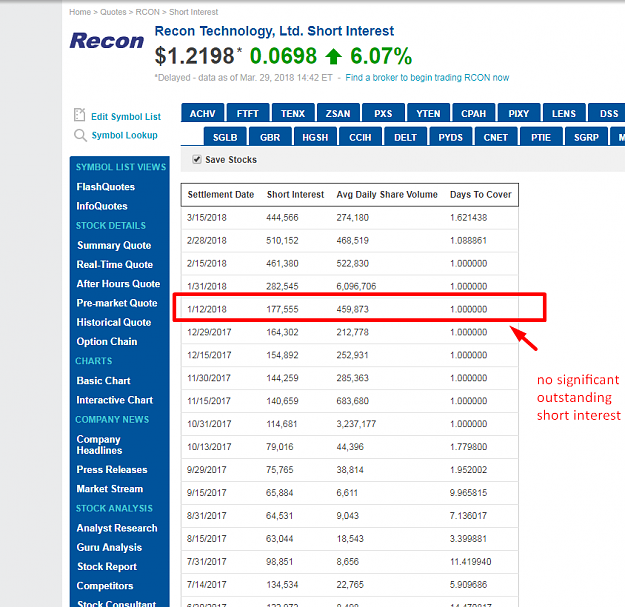This screenshot has height=607, width=625.
Task: Go to Quotes breadcrumb
Action: point(113,12)
